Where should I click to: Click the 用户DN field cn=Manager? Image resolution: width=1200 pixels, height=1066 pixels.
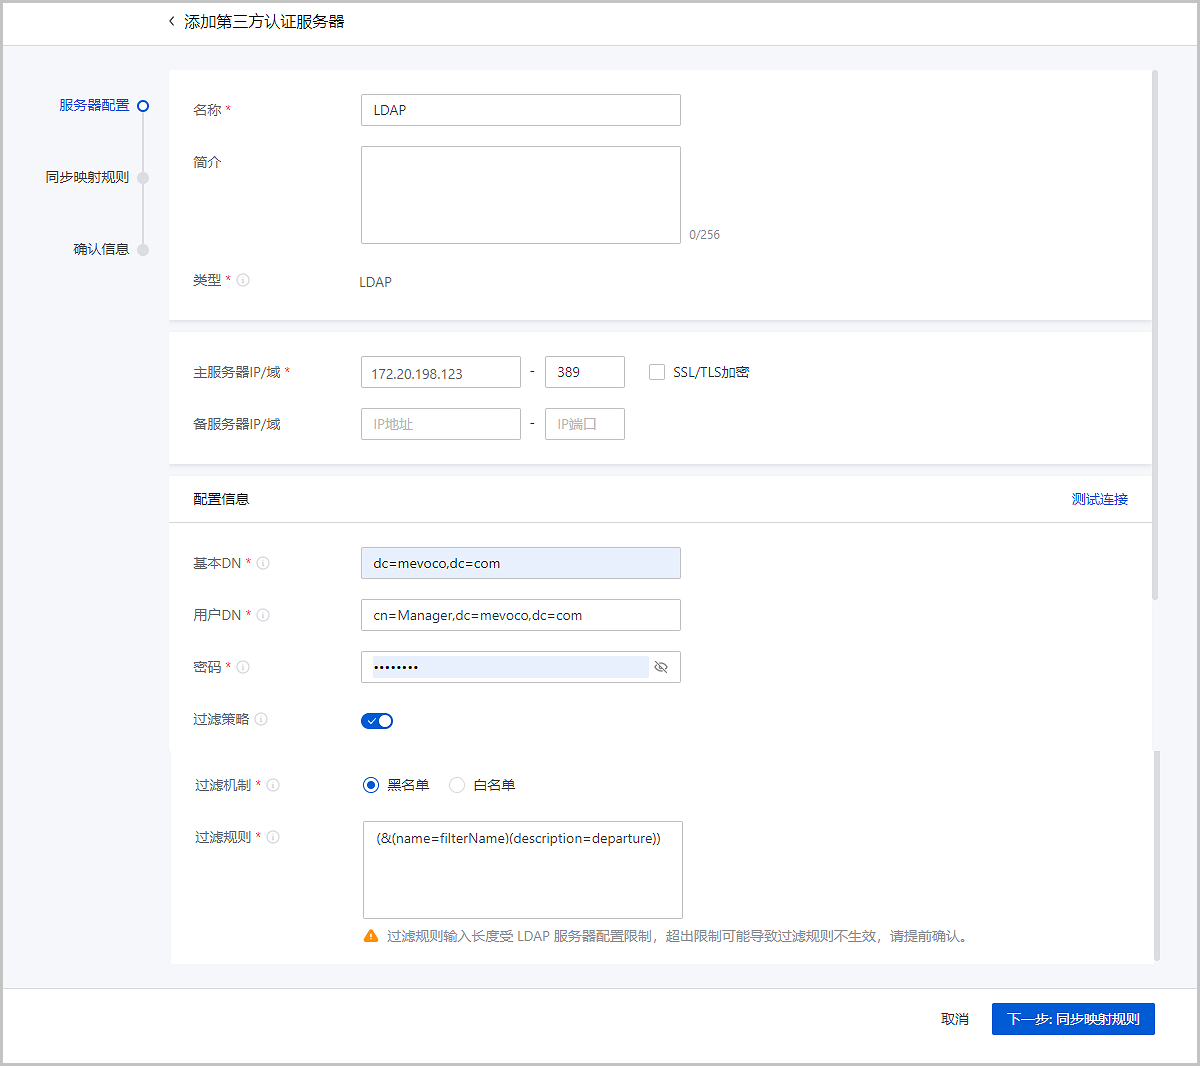[x=521, y=615]
